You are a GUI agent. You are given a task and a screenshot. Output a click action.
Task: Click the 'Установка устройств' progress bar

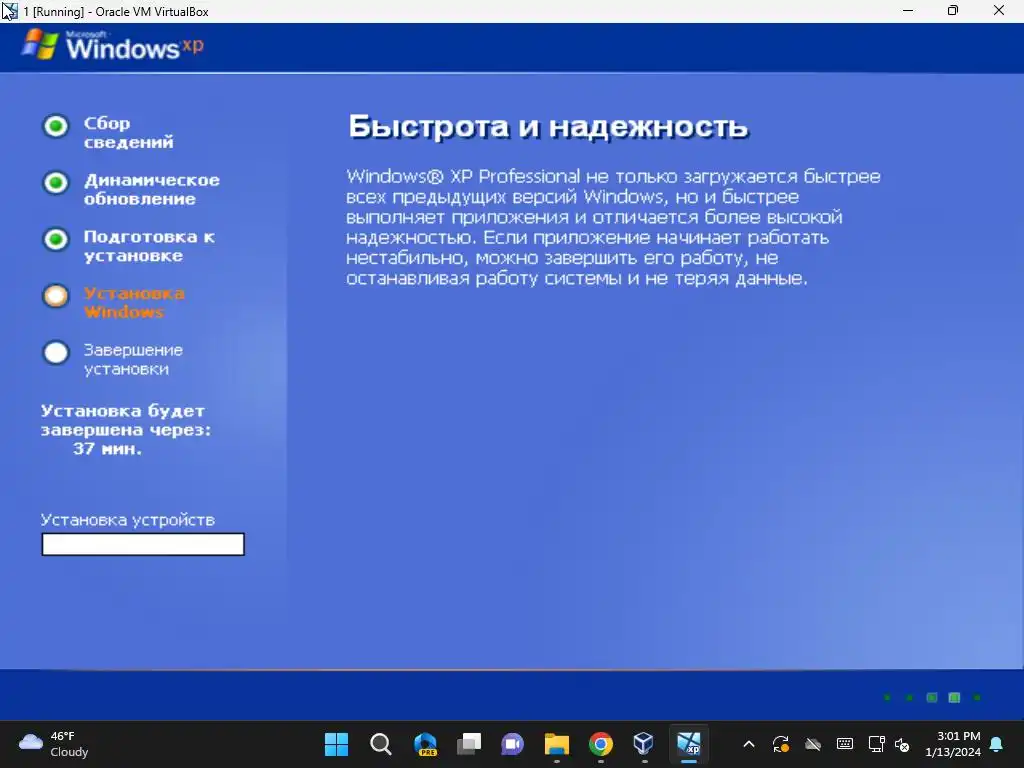tap(143, 544)
